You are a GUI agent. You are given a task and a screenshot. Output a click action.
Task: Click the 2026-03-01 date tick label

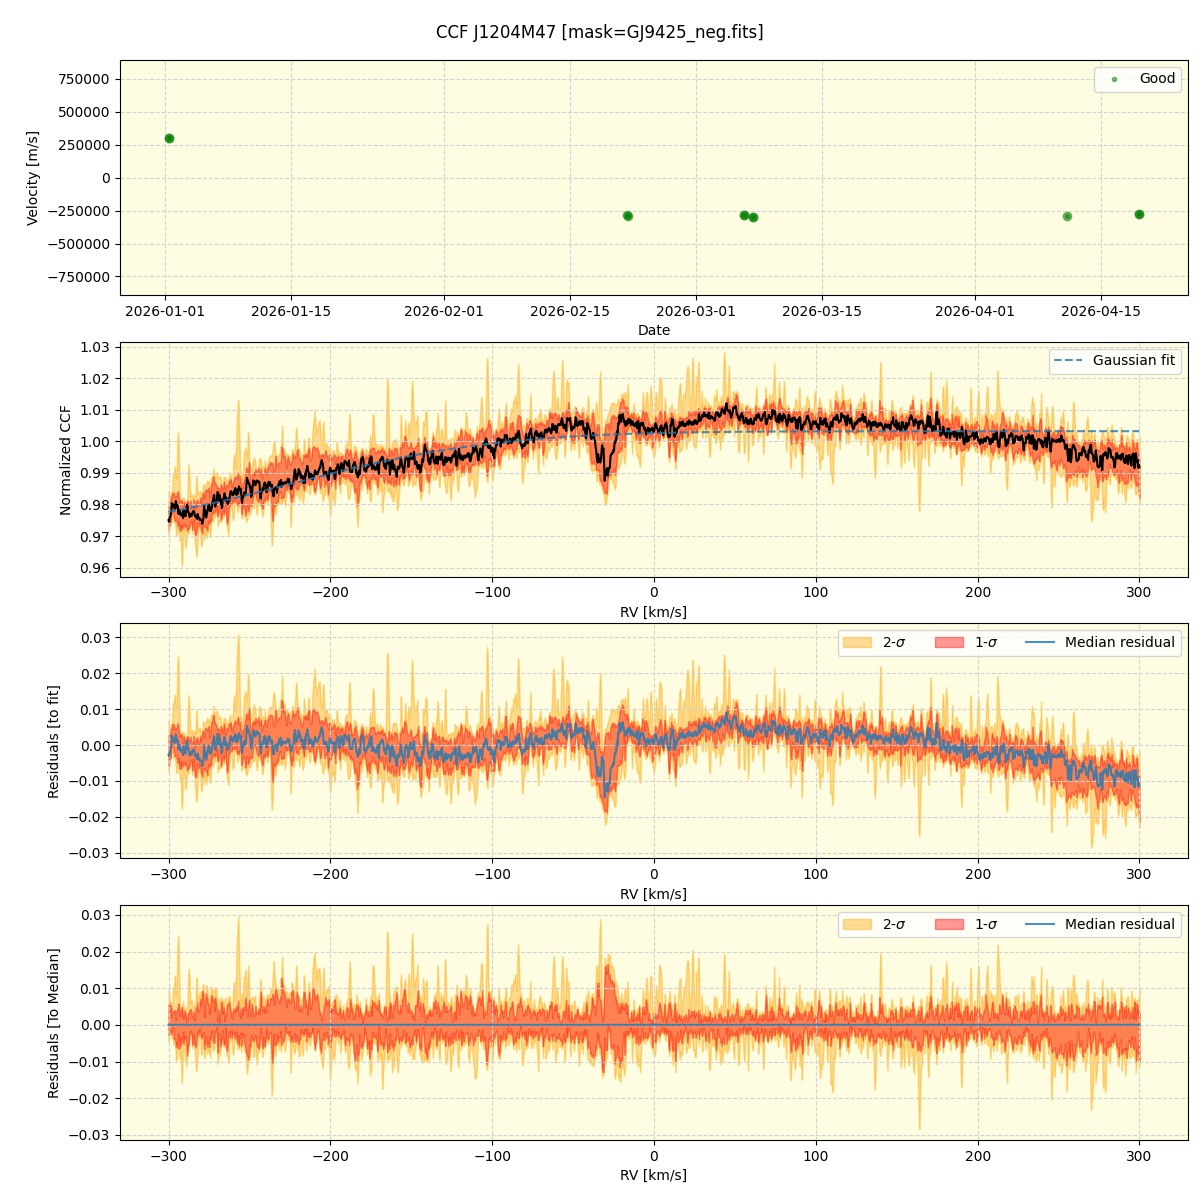point(697,311)
